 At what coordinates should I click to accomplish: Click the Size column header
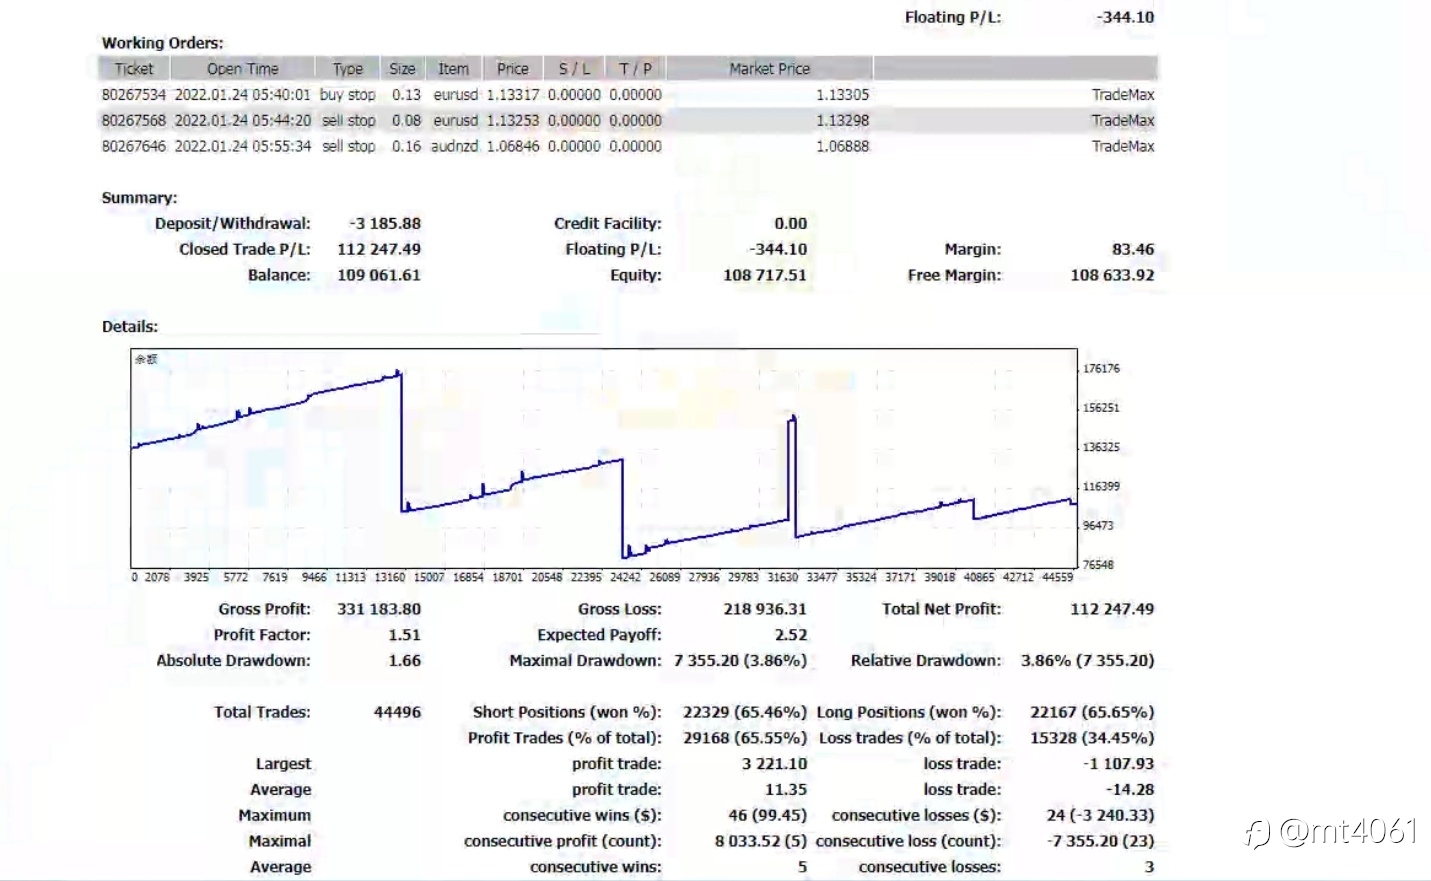click(x=402, y=69)
